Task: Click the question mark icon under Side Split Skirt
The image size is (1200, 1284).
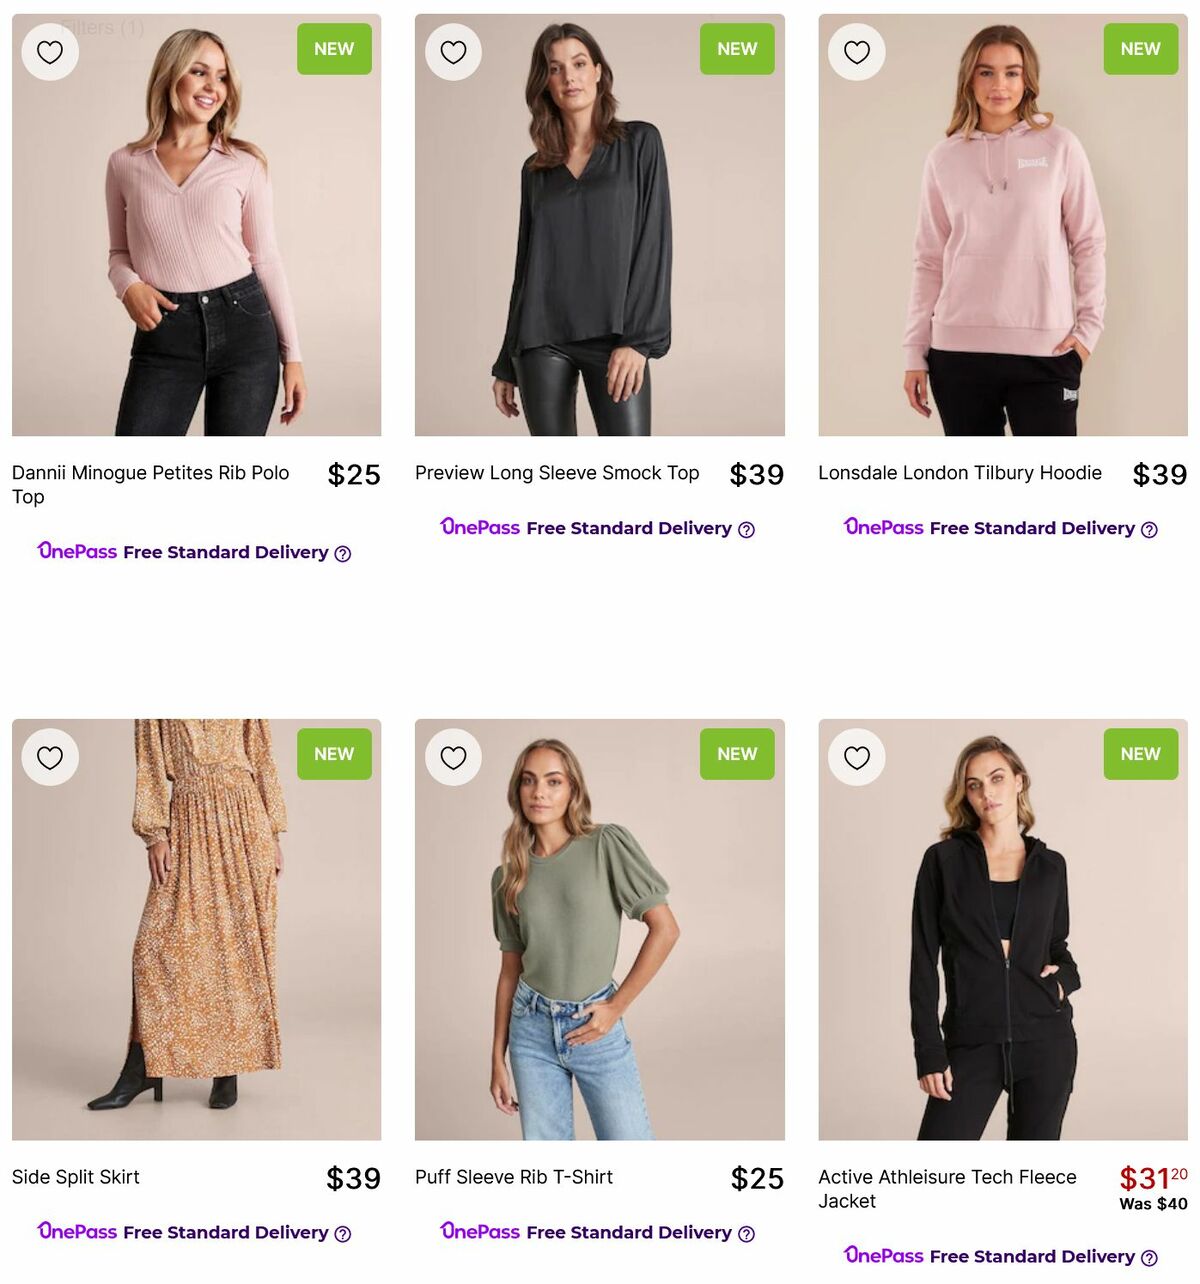Action: tap(343, 1233)
